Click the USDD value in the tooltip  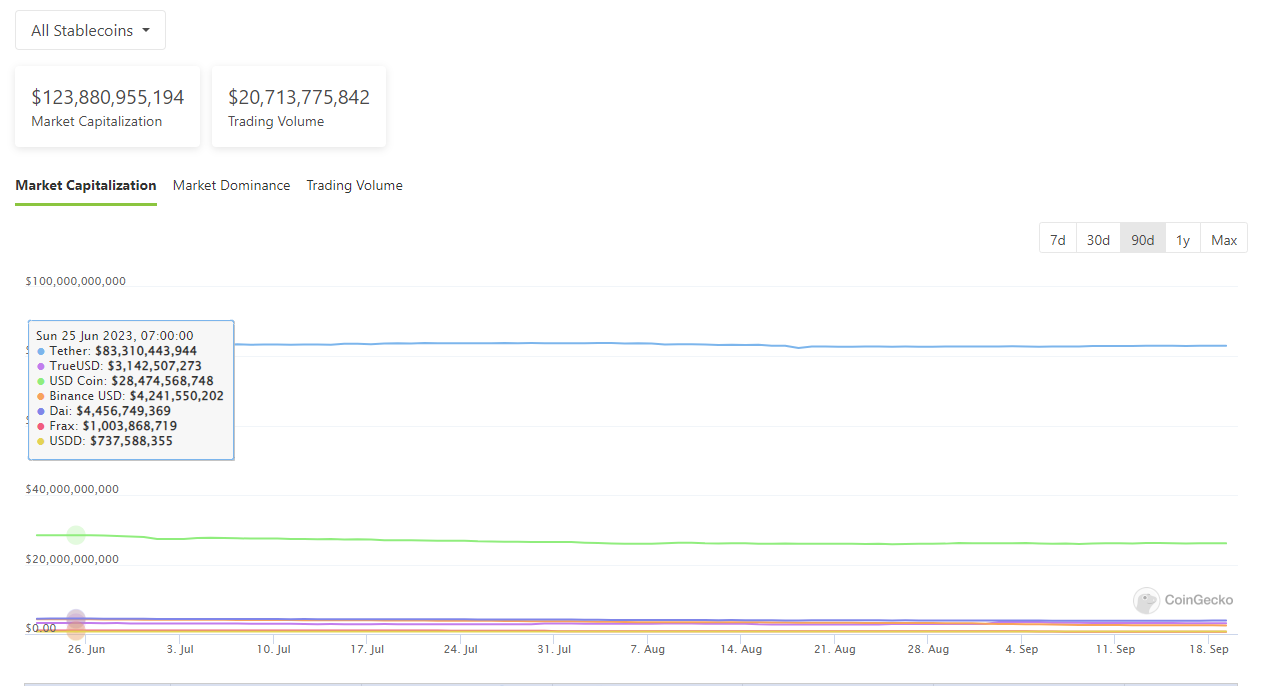[131, 441]
